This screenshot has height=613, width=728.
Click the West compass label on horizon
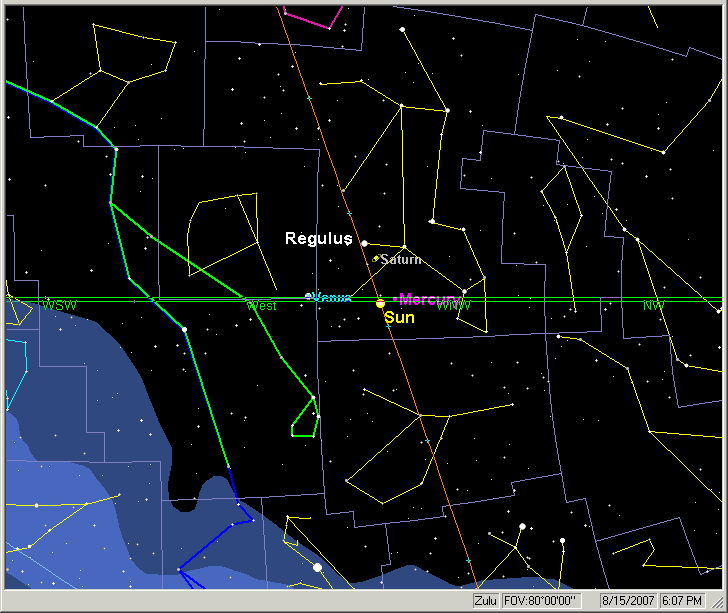click(x=261, y=306)
